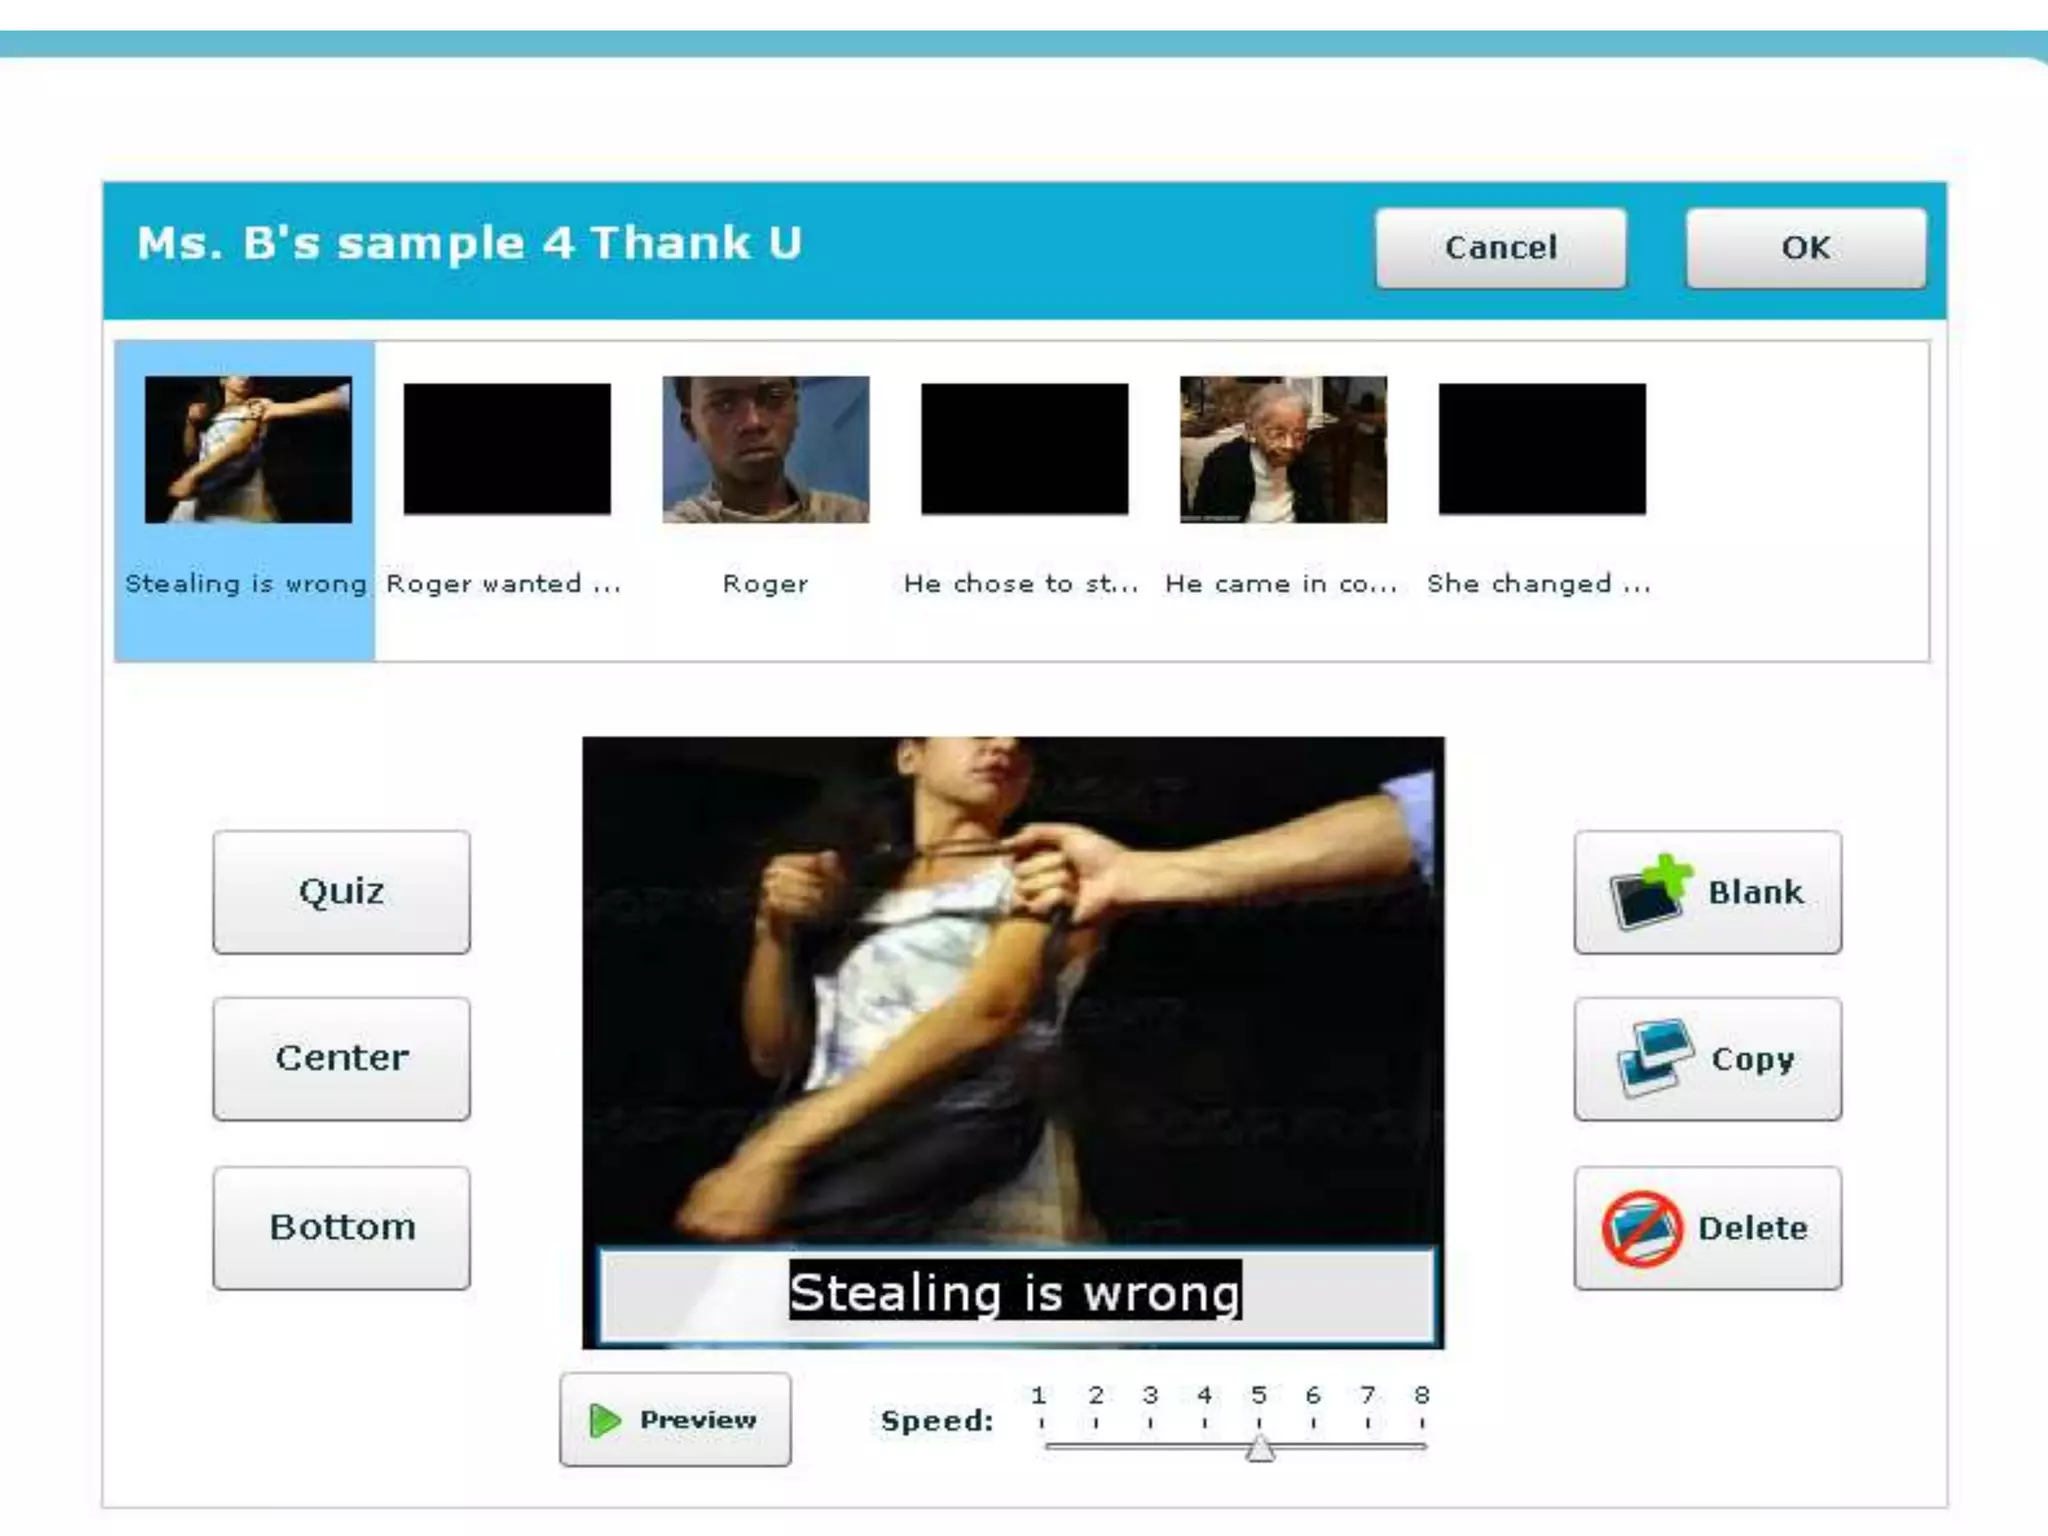2048x1536 pixels.
Task: Click the Copy slide icon
Action: click(1654, 1058)
